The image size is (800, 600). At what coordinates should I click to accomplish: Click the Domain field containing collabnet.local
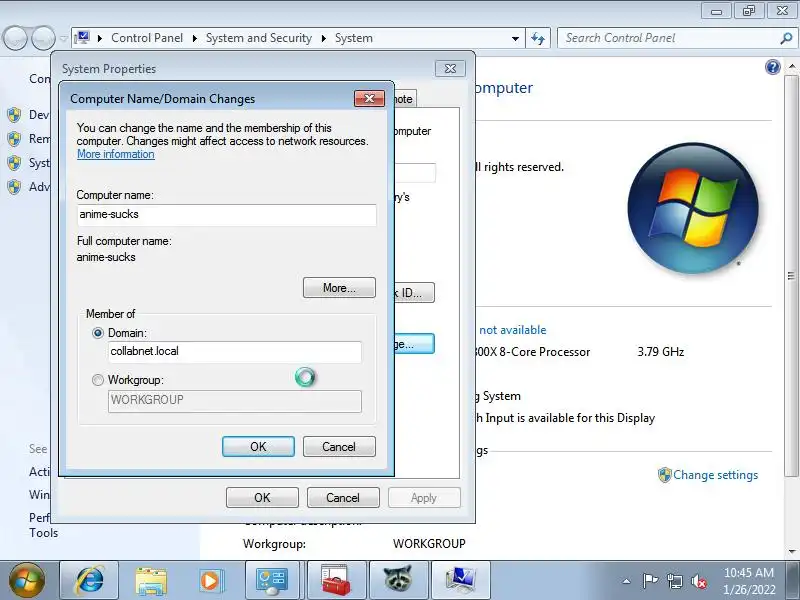pyautogui.click(x=235, y=352)
